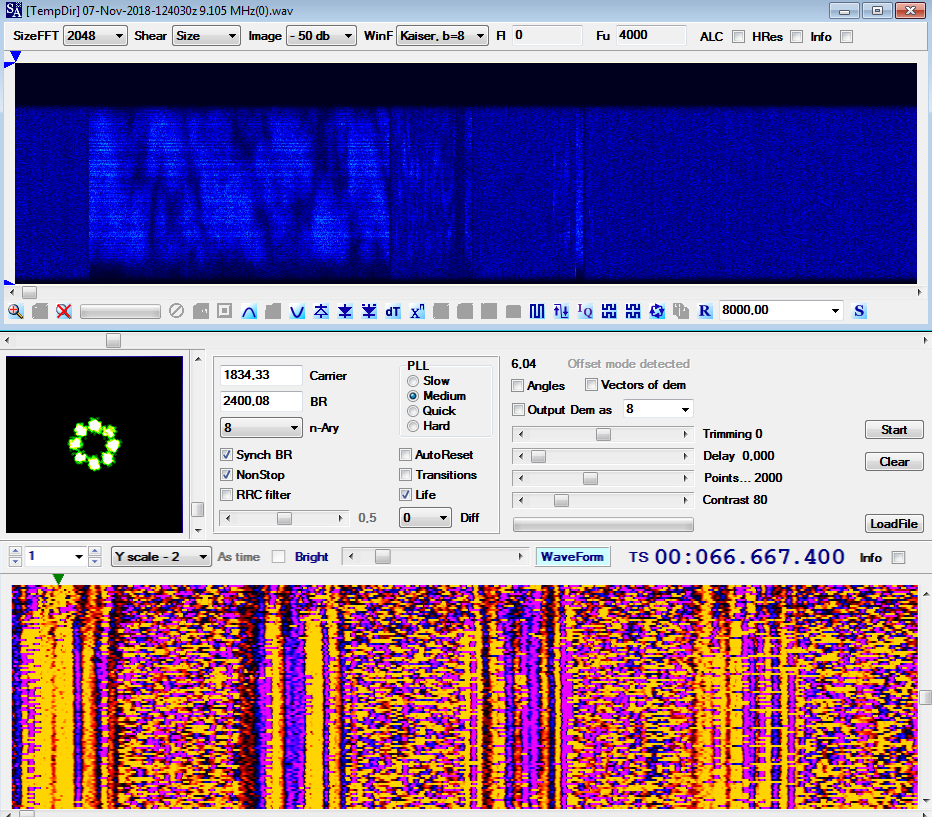932x817 pixels.
Task: Click the constellation diagram display
Action: click(95, 444)
